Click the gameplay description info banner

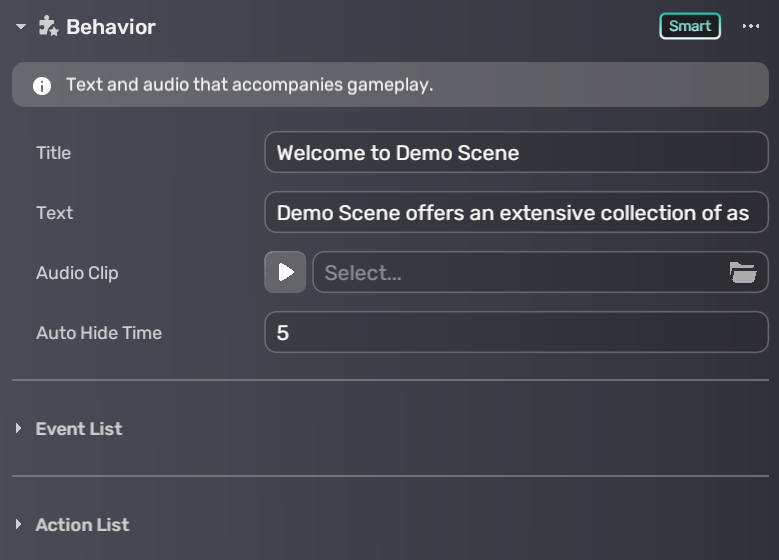[x=390, y=85]
